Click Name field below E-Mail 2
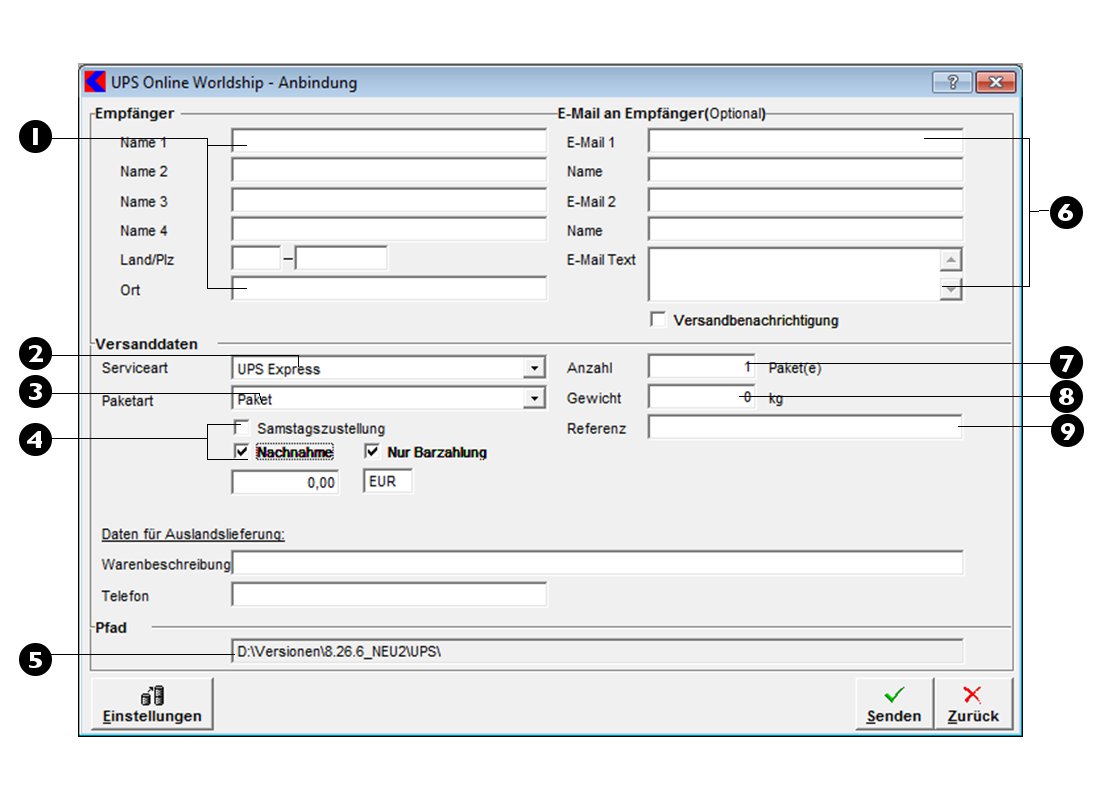 (x=805, y=230)
